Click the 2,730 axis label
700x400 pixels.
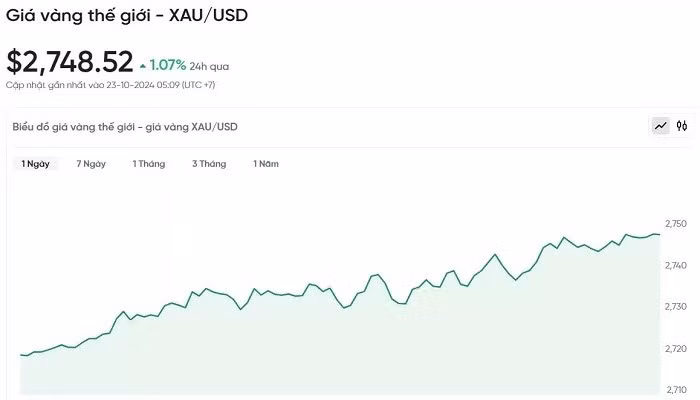click(x=676, y=306)
